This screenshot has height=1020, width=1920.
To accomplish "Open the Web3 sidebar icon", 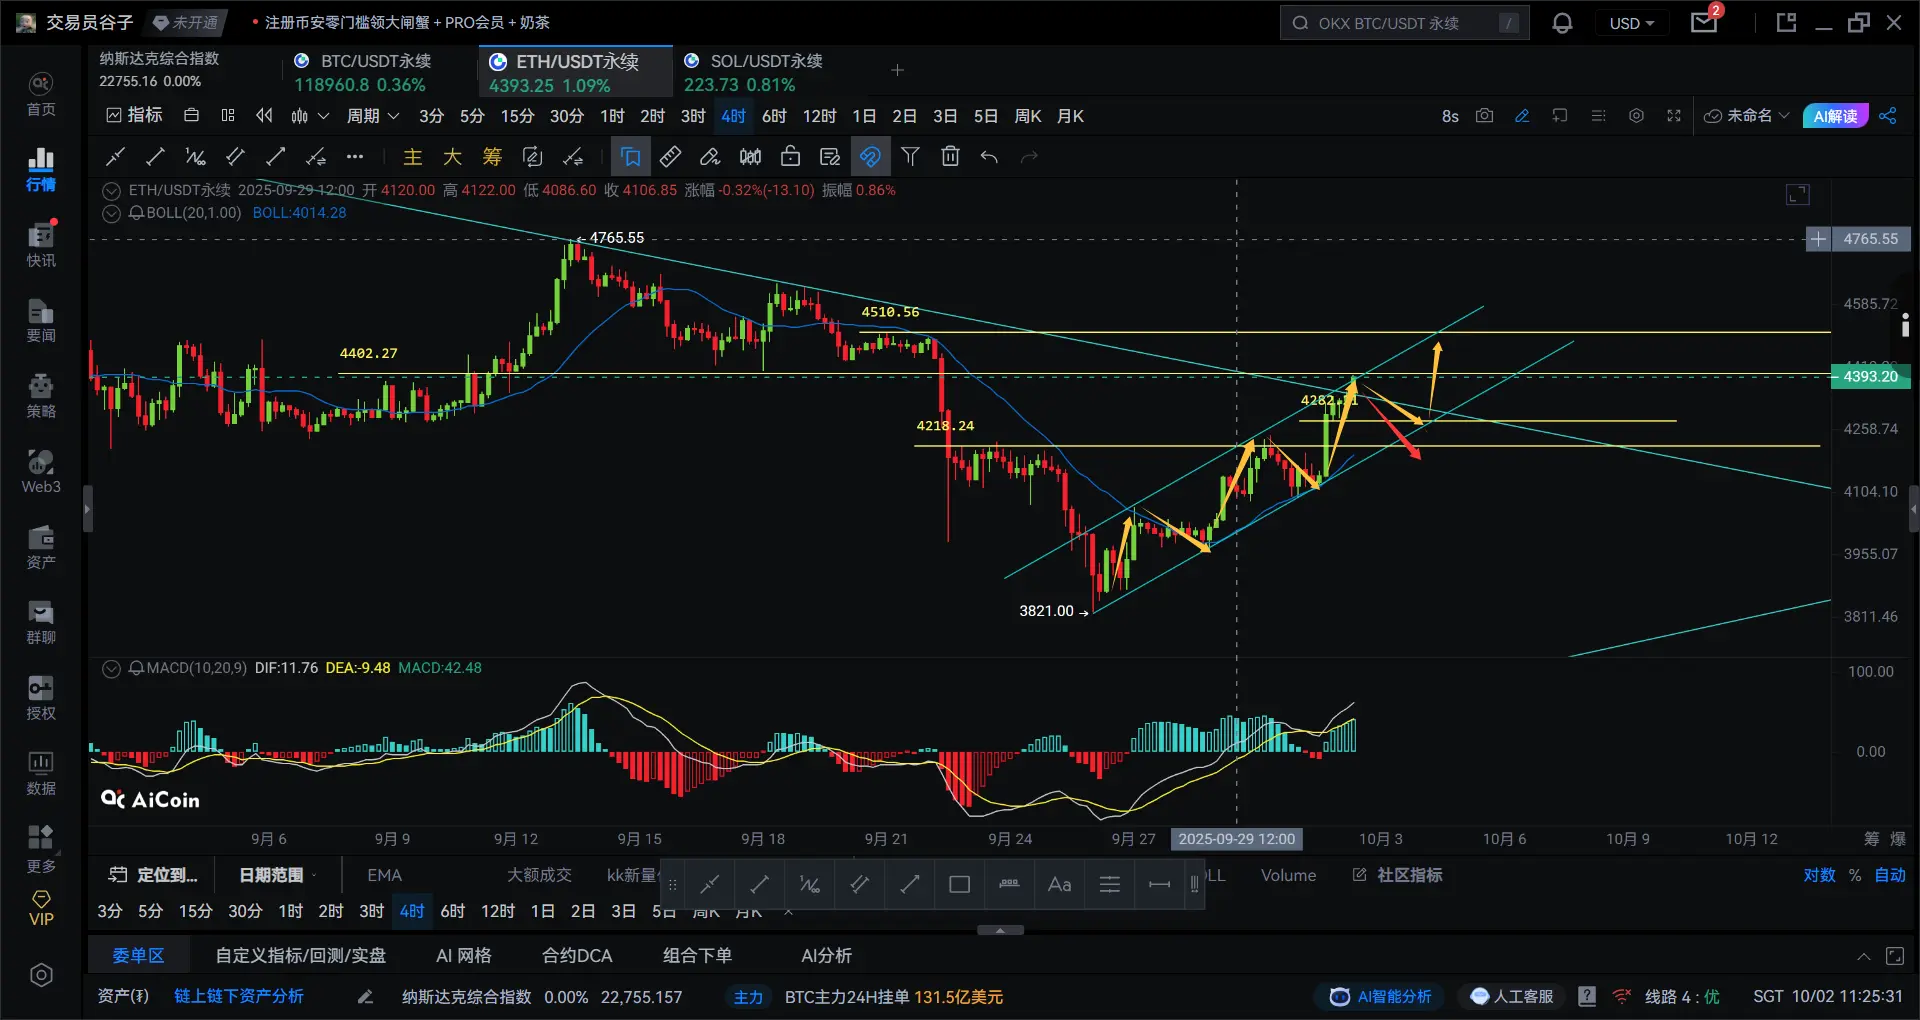I will coord(41,472).
